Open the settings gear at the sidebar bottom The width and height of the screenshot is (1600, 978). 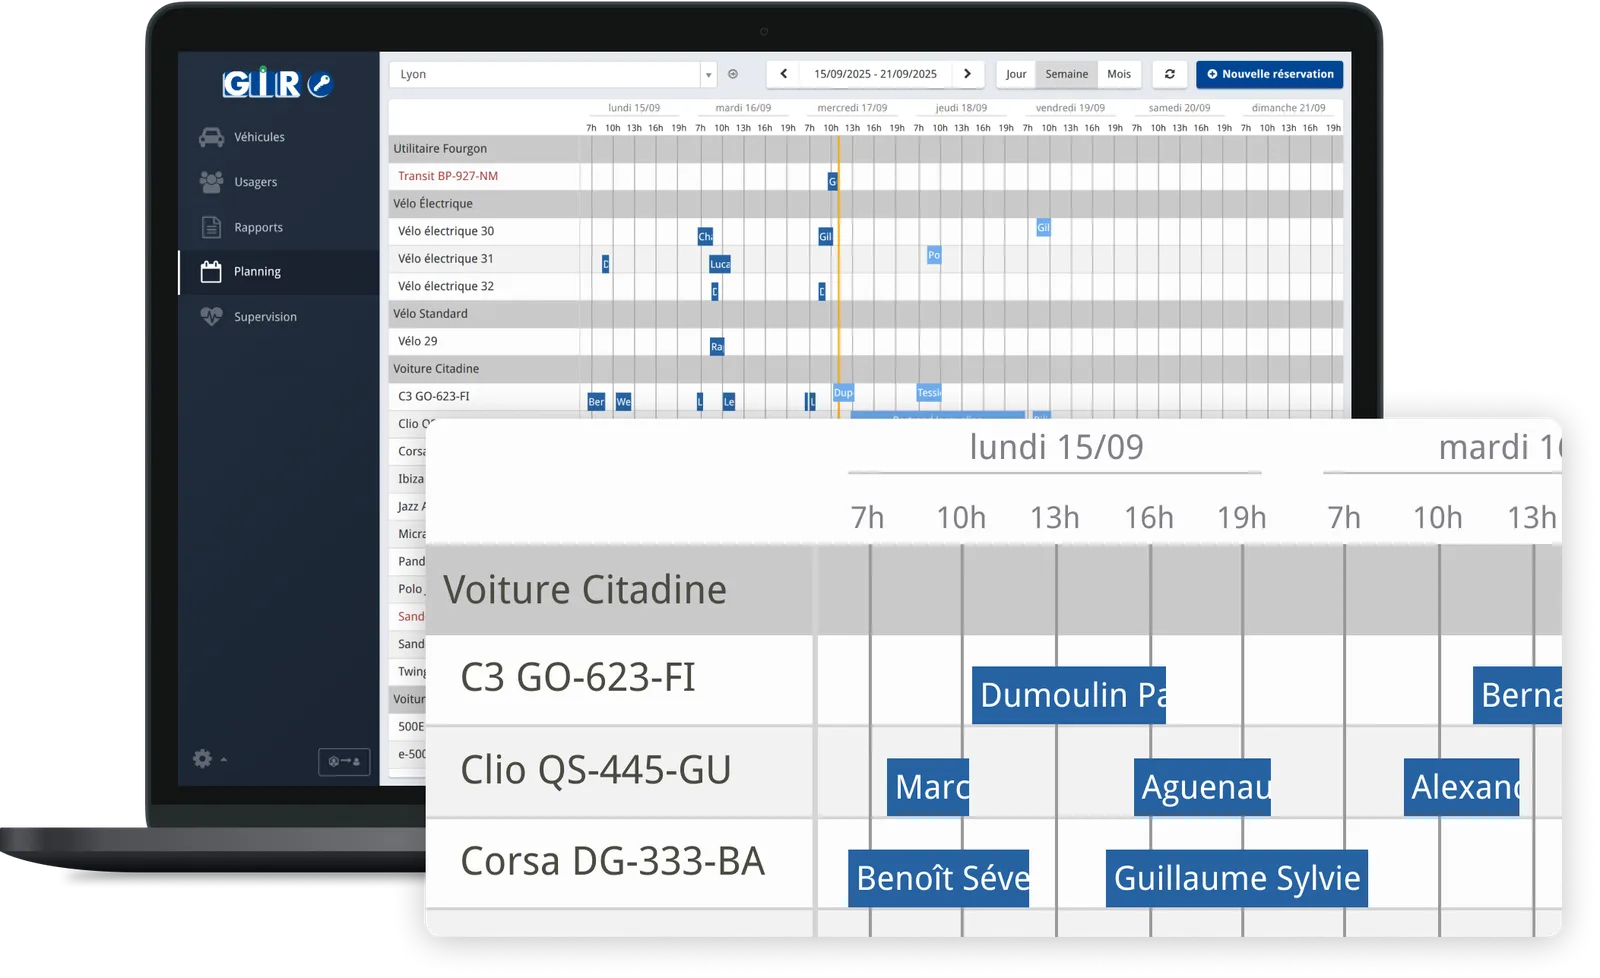[203, 759]
